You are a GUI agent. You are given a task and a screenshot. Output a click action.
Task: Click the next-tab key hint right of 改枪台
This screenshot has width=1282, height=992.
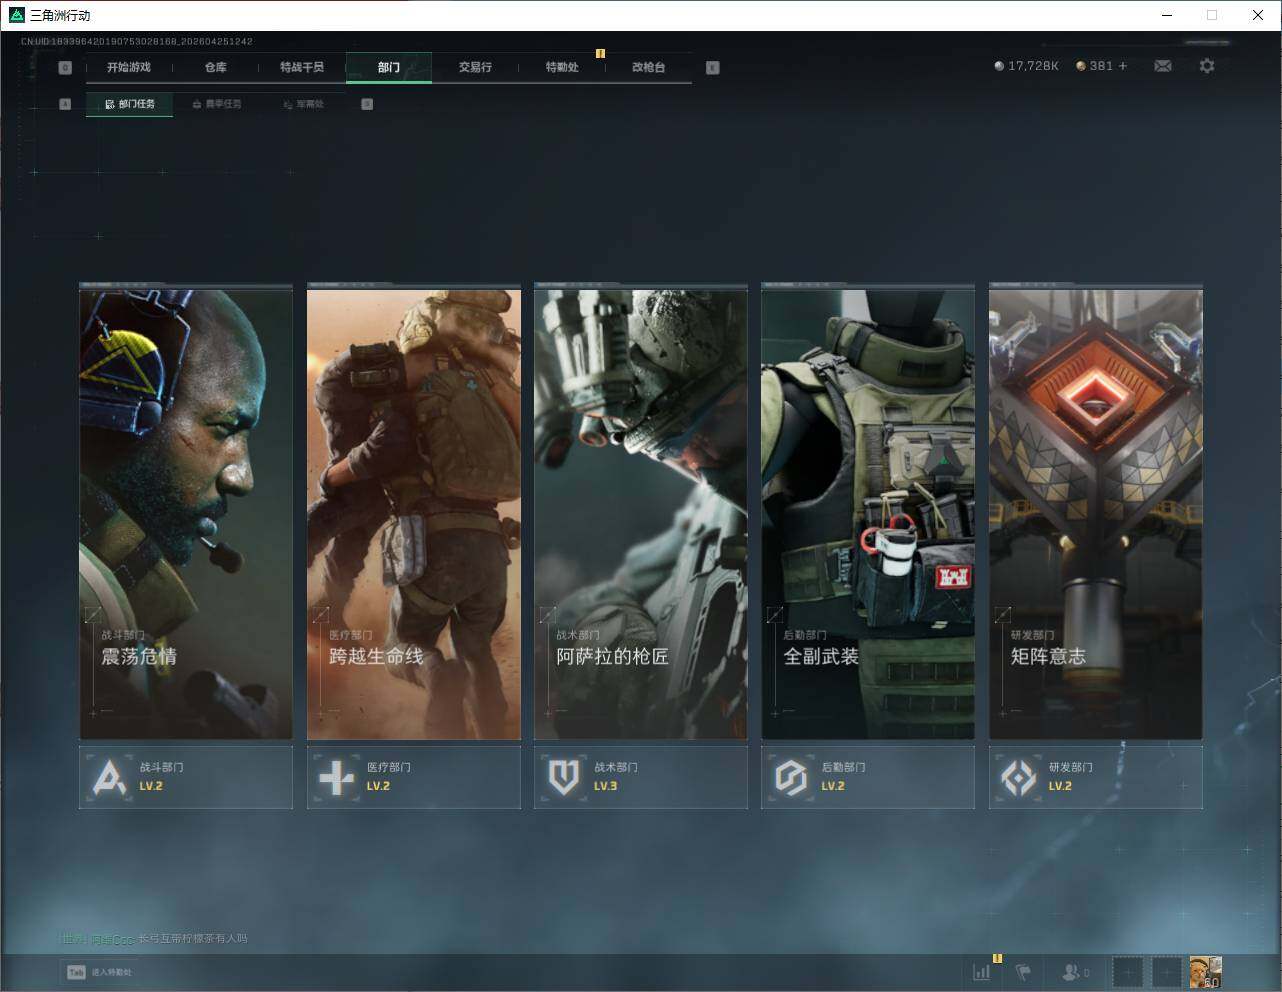pos(712,67)
